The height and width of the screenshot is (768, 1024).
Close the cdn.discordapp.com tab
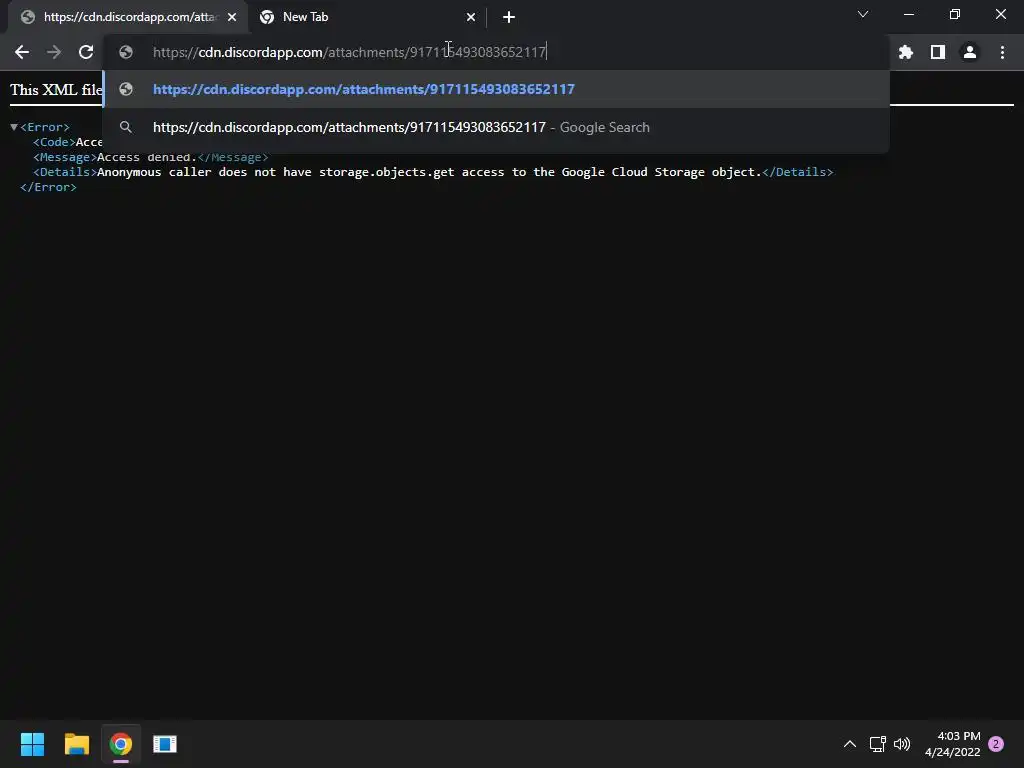[232, 17]
